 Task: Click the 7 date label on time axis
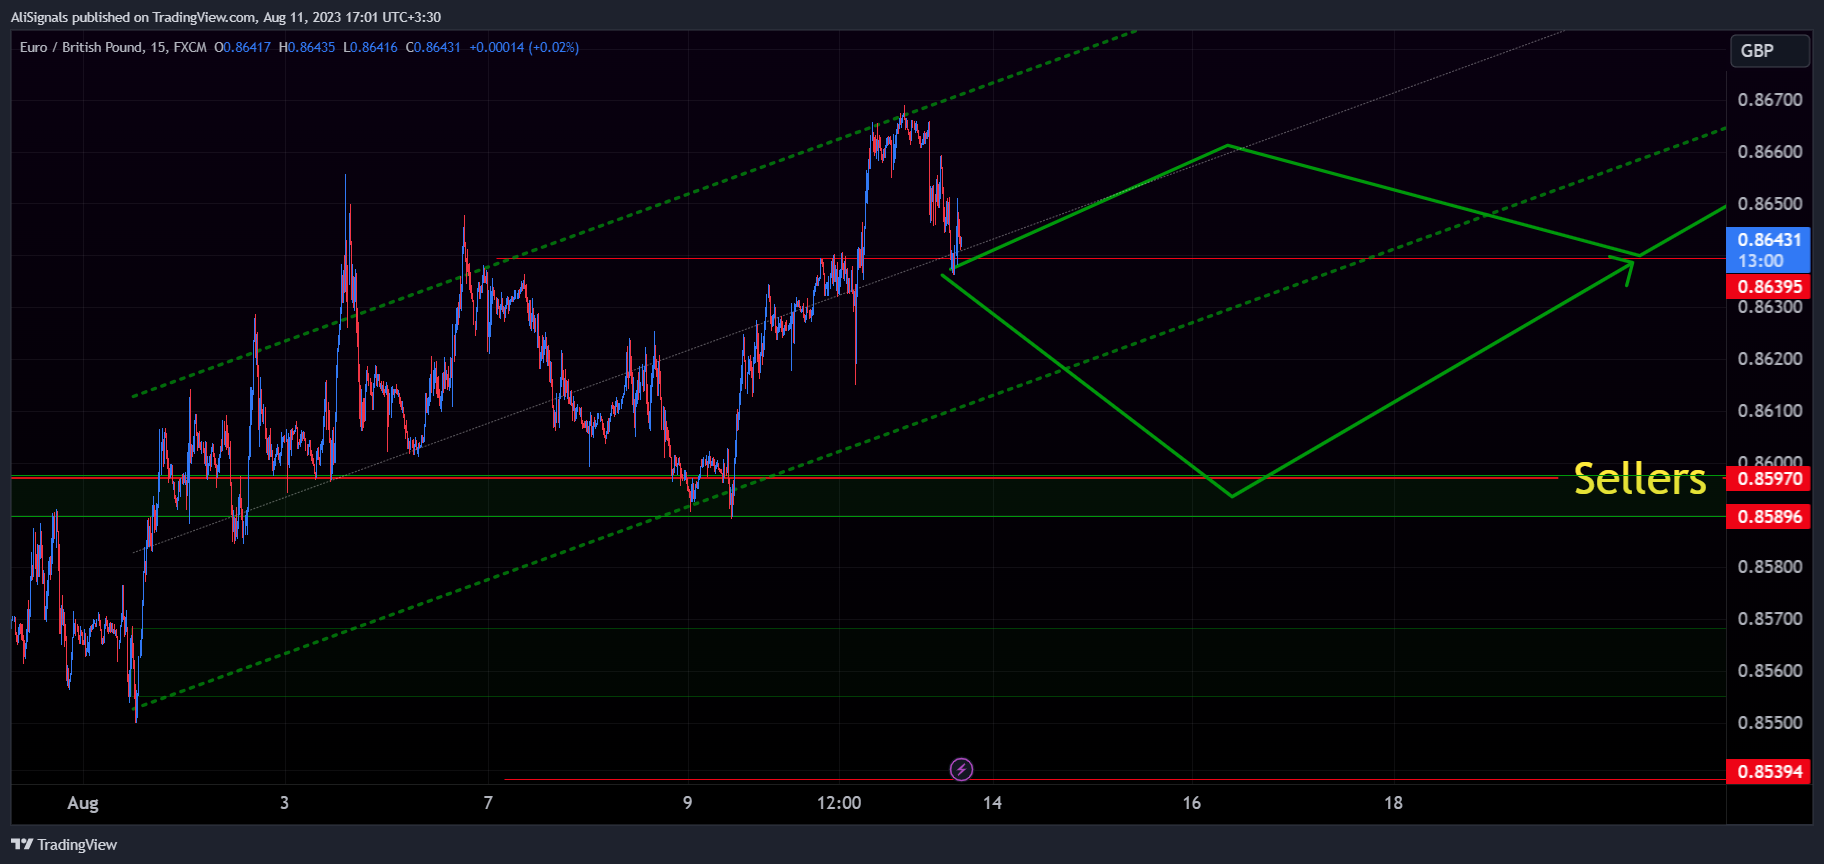(488, 803)
